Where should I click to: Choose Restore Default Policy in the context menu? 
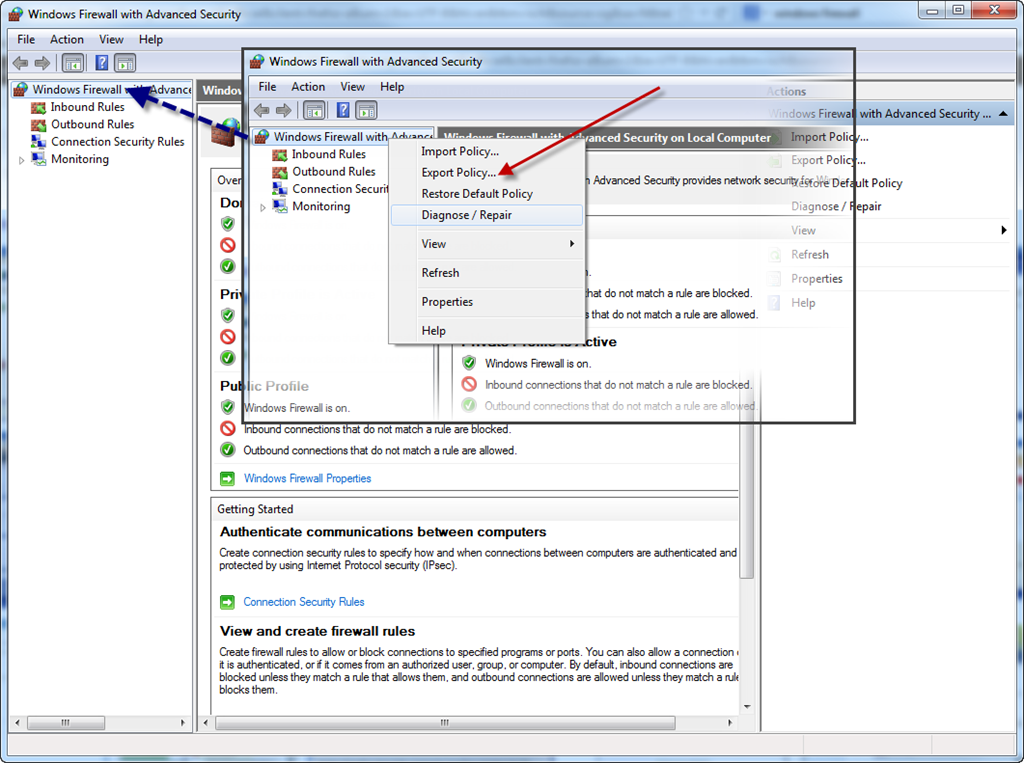[477, 194]
